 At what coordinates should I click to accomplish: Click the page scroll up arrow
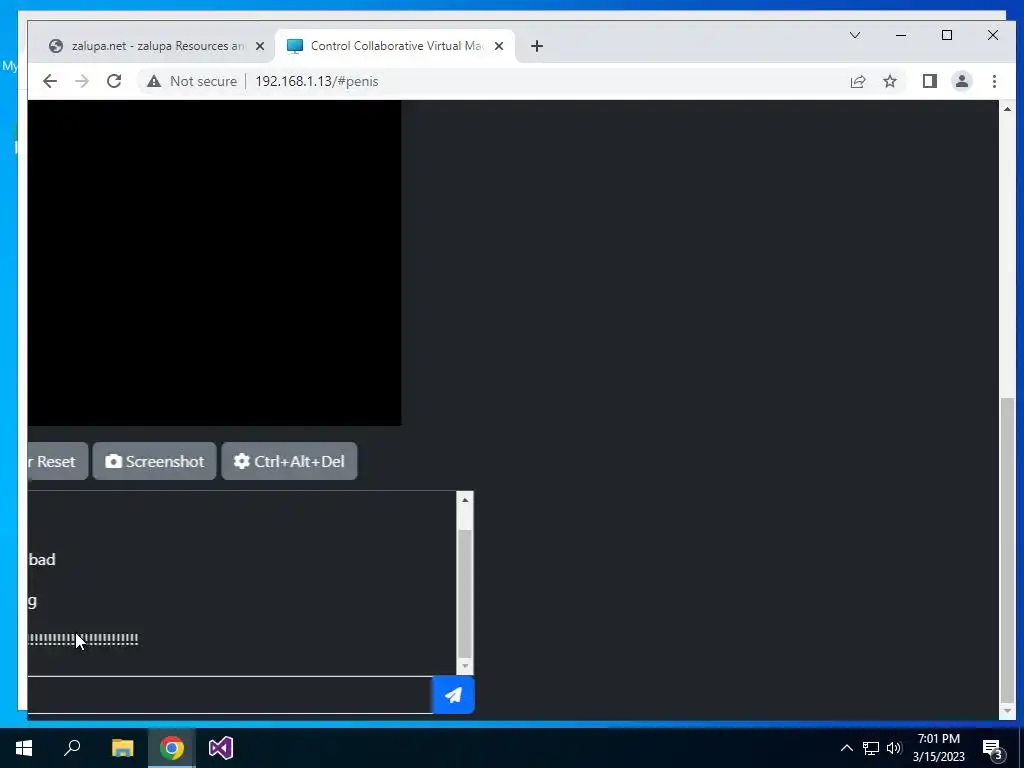point(1008,109)
